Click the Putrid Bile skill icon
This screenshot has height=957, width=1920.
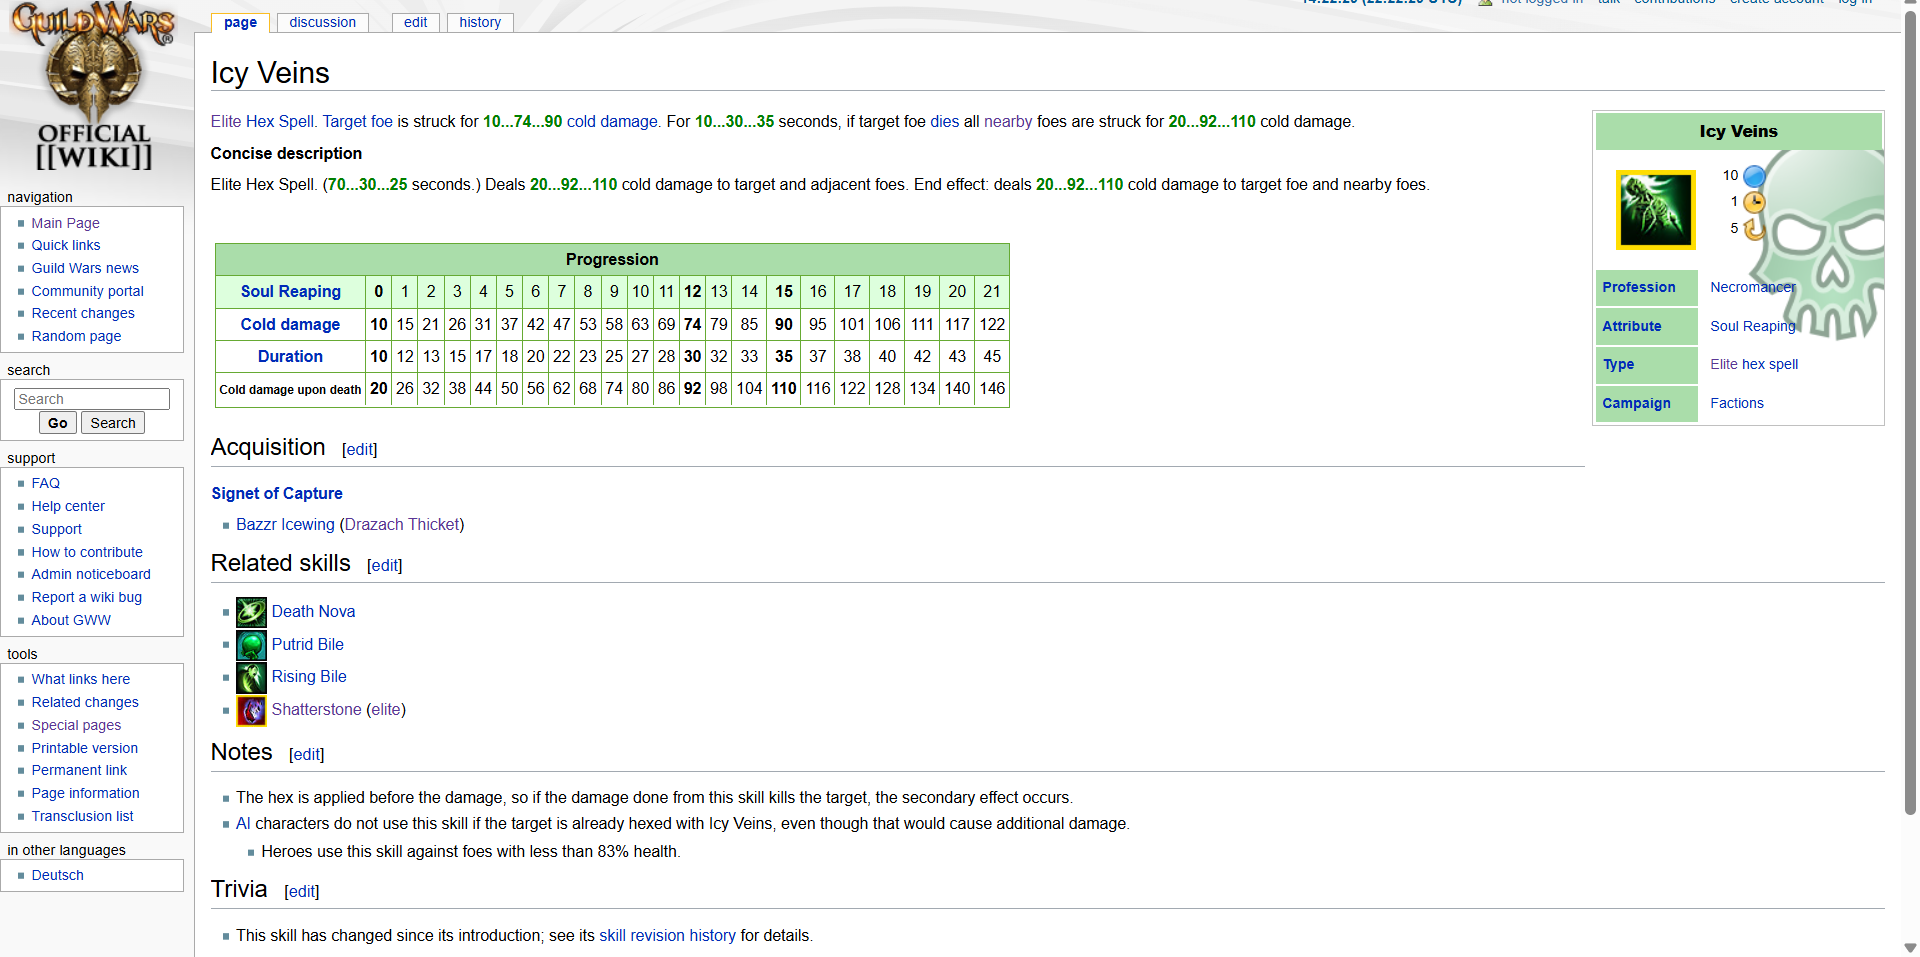[x=251, y=645]
